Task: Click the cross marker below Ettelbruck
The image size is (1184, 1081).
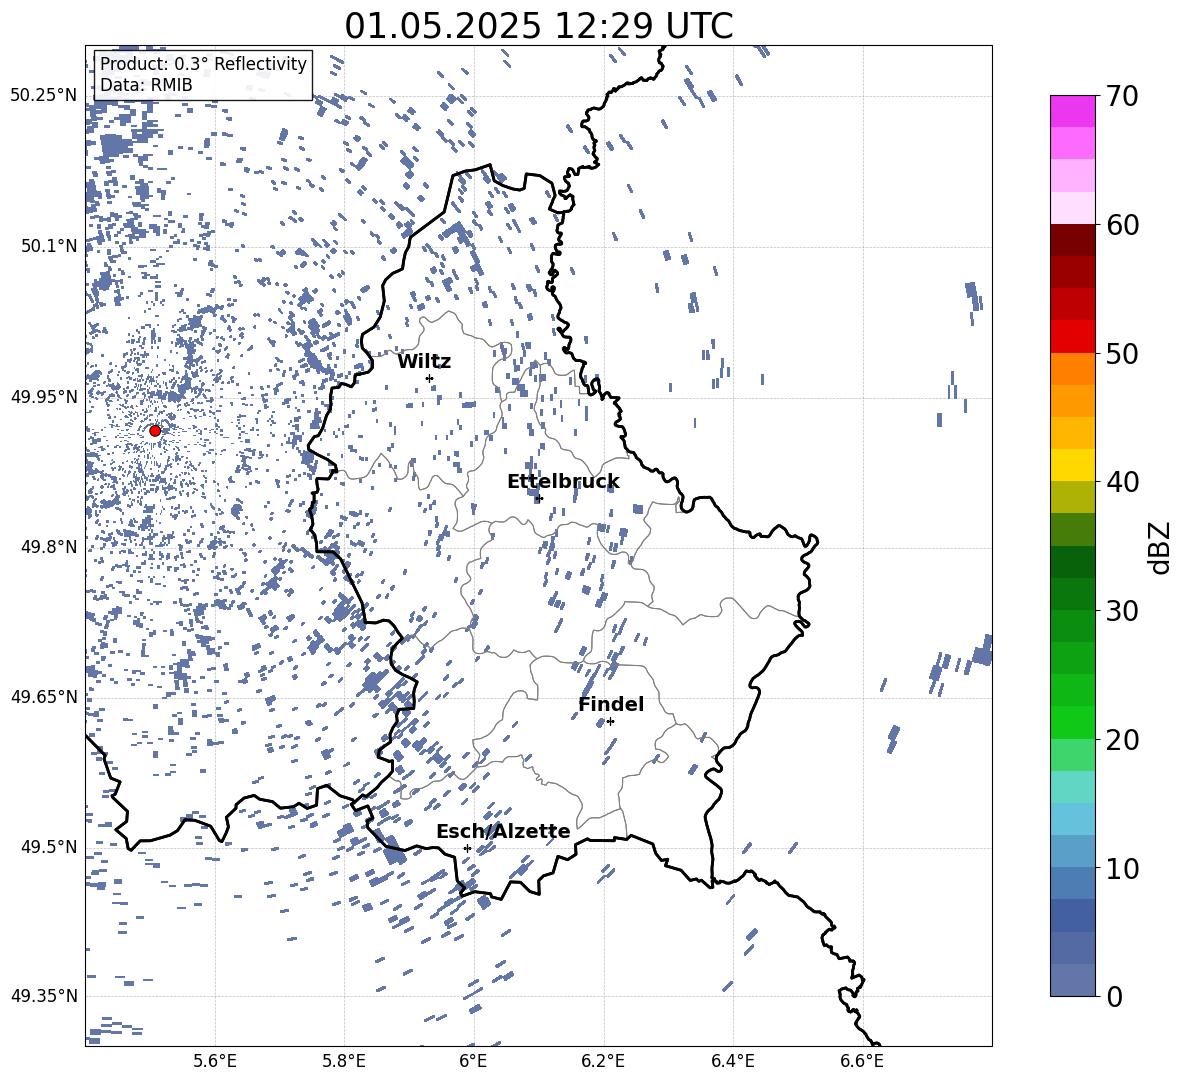Action: tap(538, 498)
